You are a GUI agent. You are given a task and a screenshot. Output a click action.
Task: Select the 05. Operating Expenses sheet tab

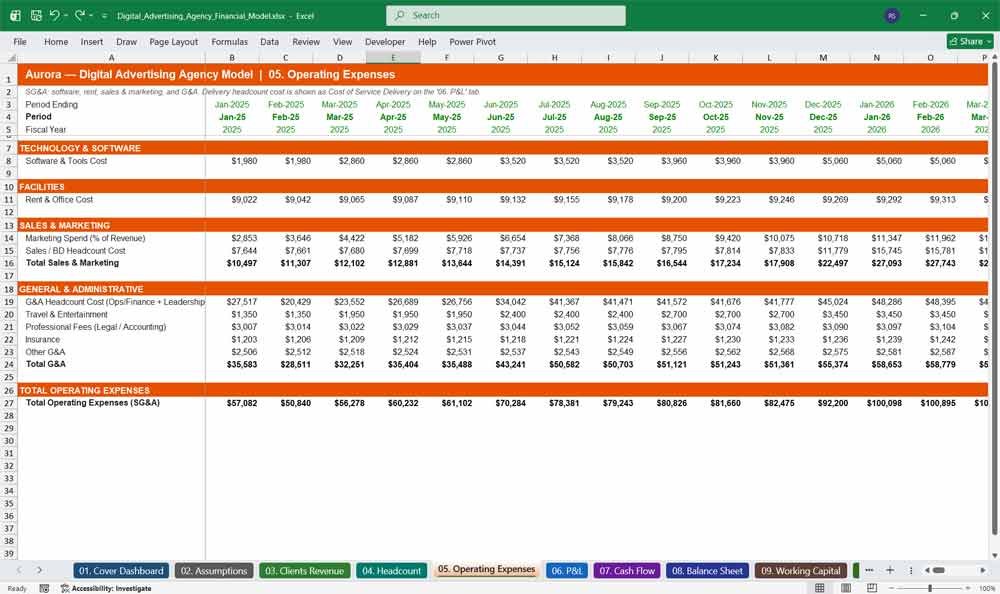(487, 569)
